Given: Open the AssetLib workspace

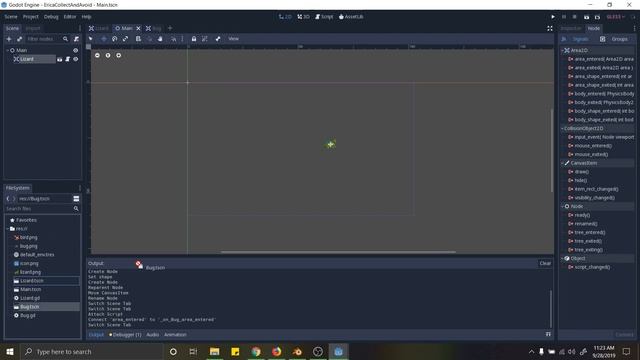Looking at the screenshot, I should (351, 17).
